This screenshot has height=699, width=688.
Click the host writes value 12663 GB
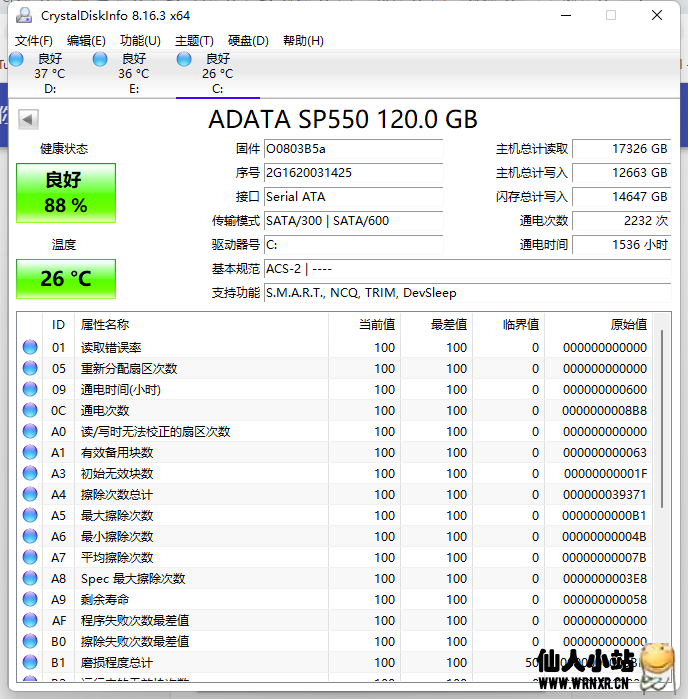622,173
